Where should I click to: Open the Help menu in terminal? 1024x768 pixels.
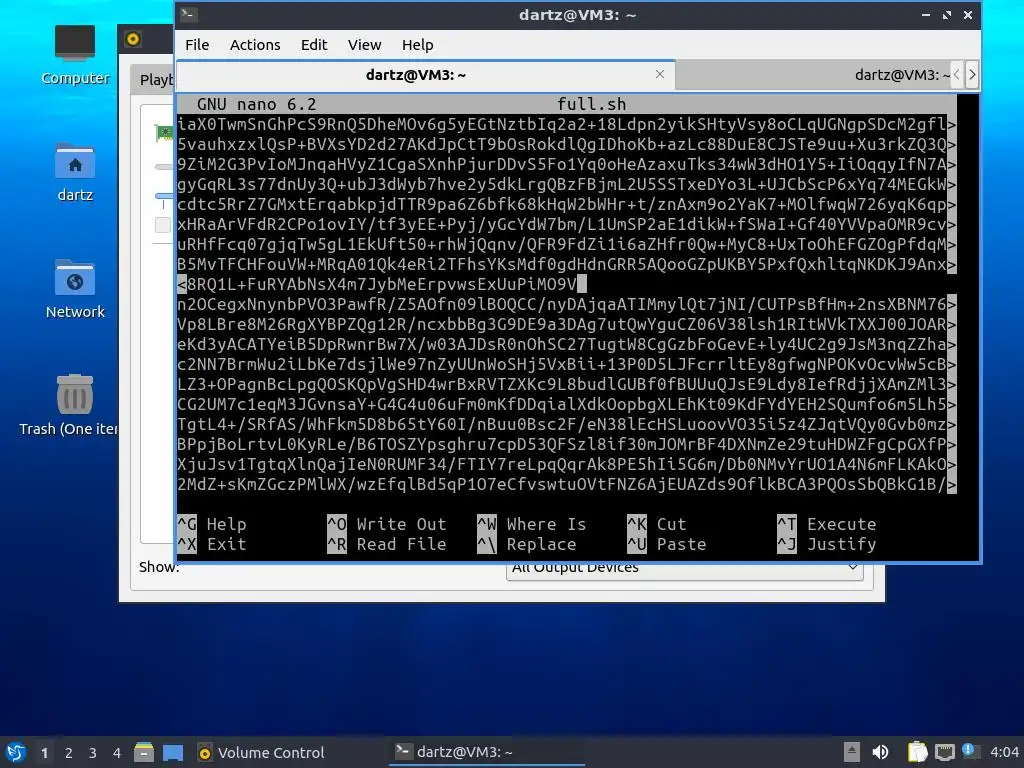pos(417,45)
